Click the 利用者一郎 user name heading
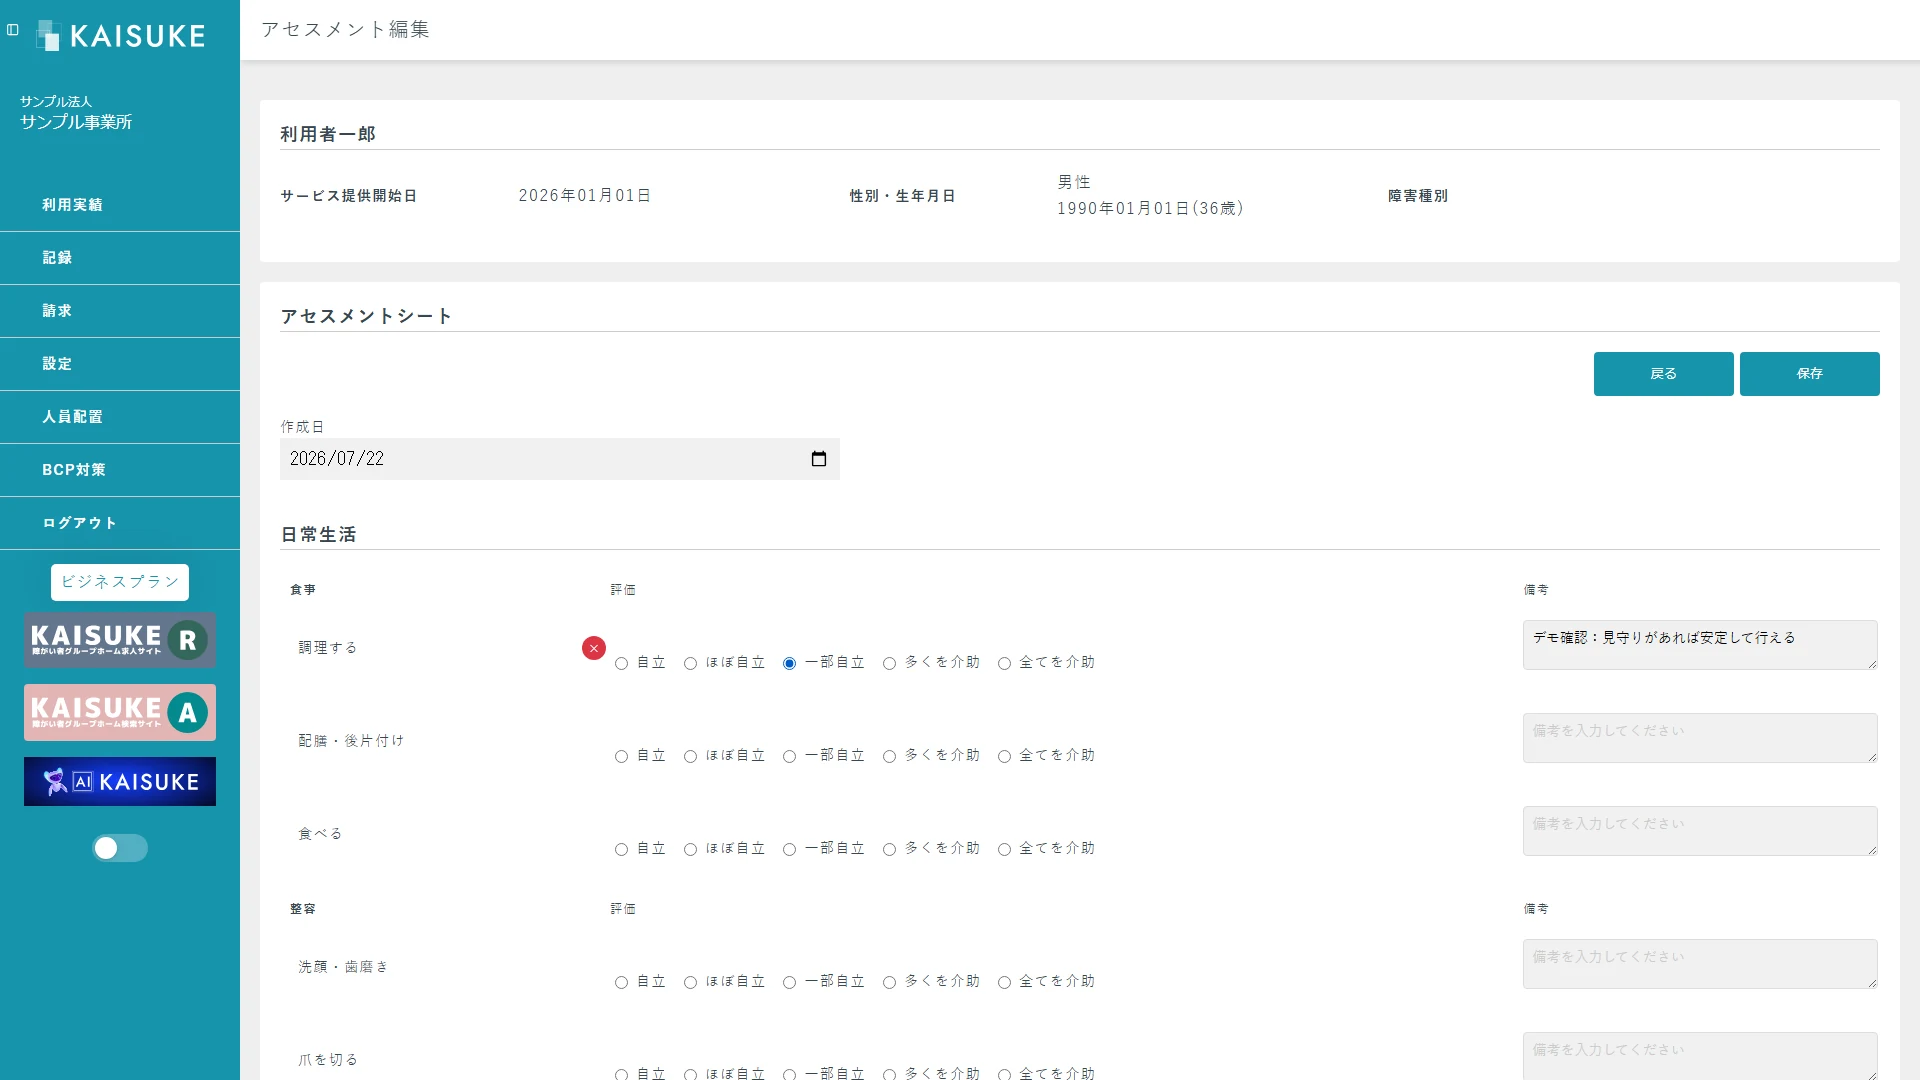Image resolution: width=1920 pixels, height=1080 pixels. 328,134
